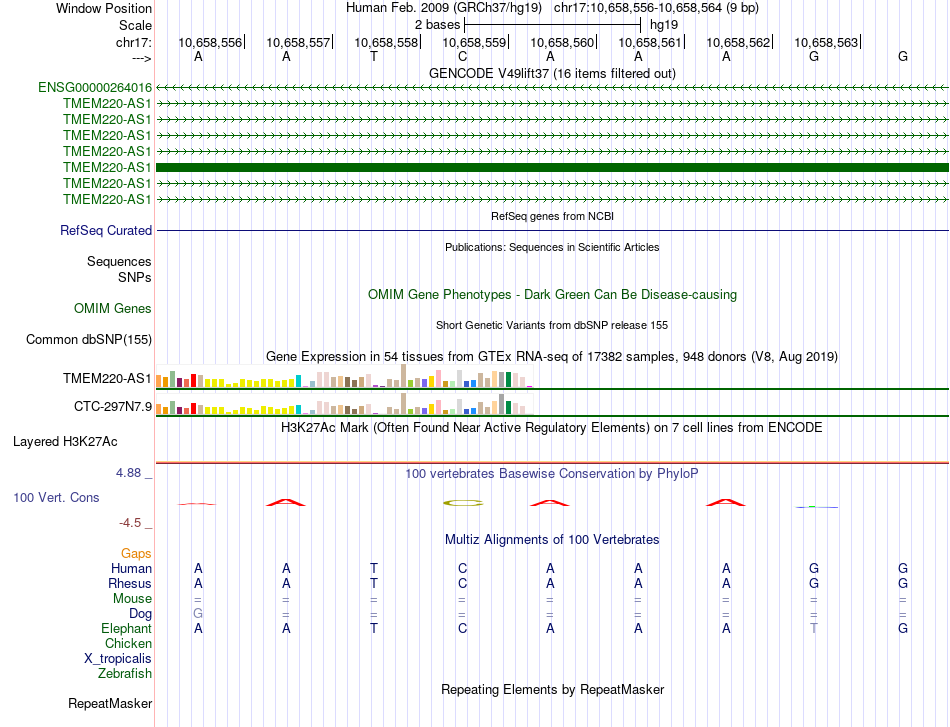Open 100 vertebrates Basewise Conservation by PhyloP title
The width and height of the screenshot is (950, 727).
tap(552, 474)
